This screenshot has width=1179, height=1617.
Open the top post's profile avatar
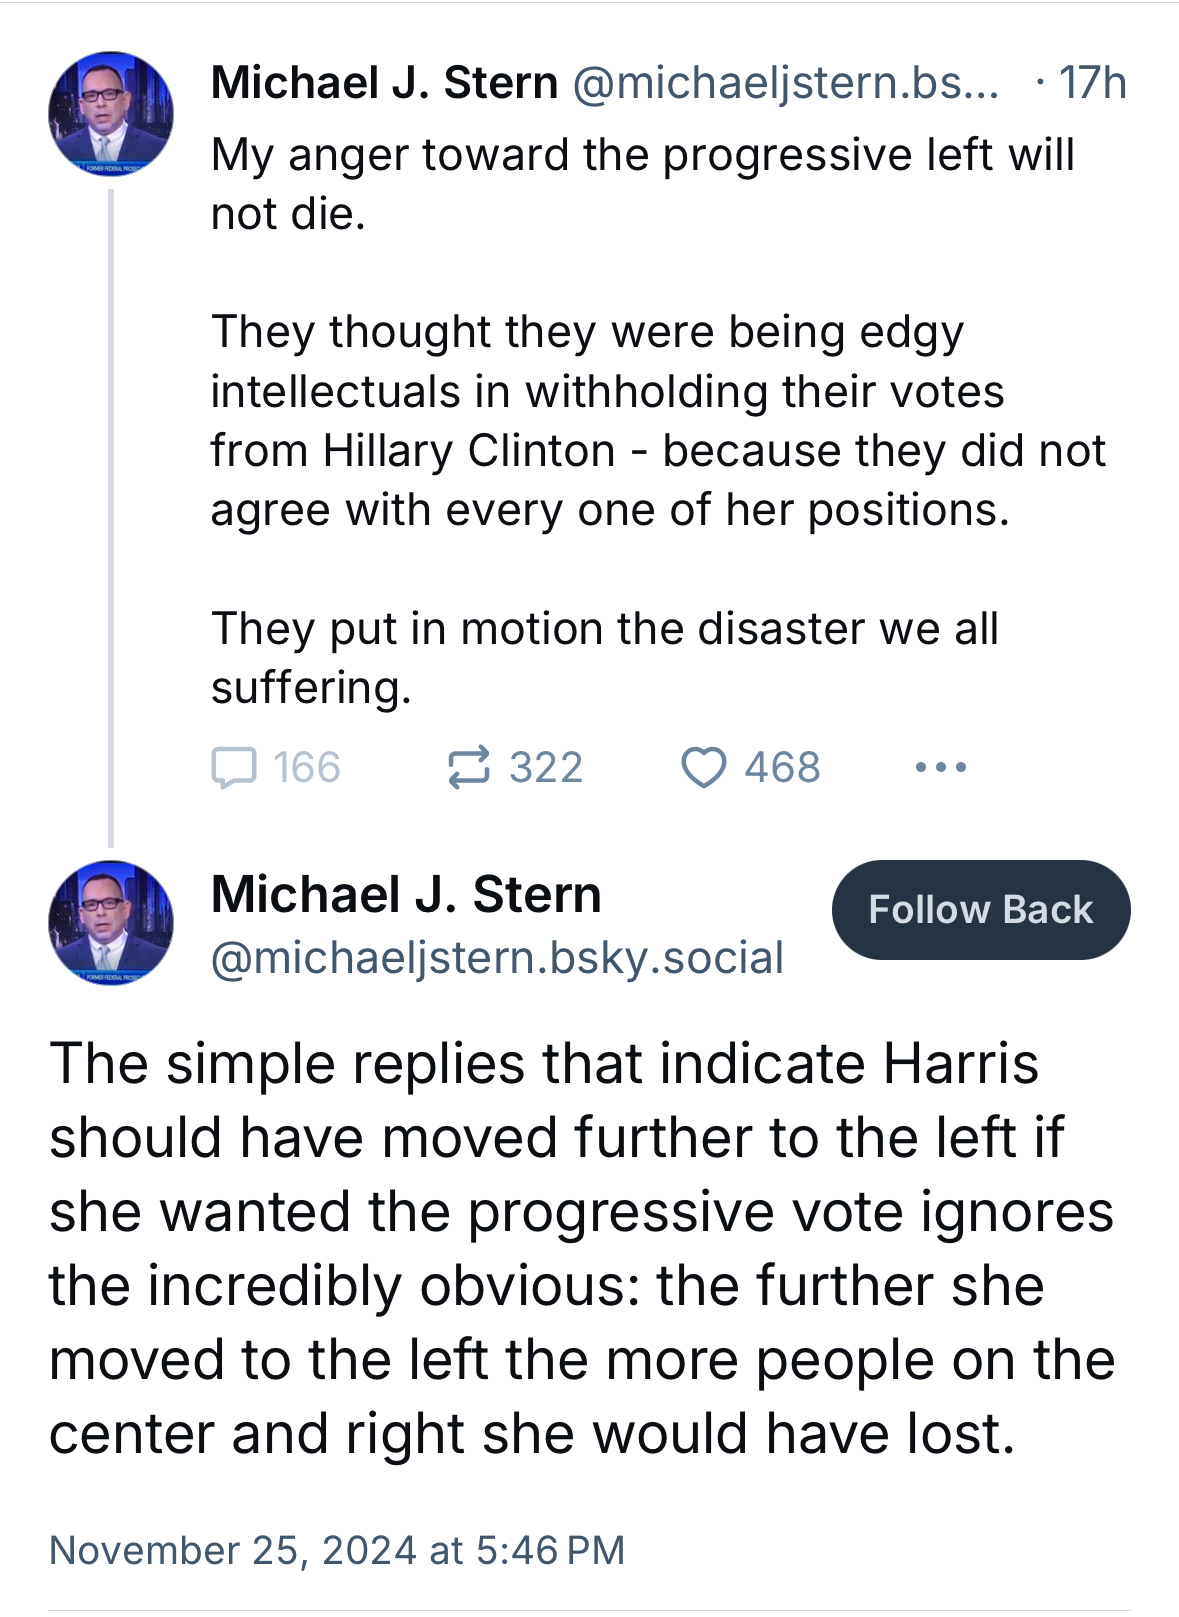[x=111, y=113]
